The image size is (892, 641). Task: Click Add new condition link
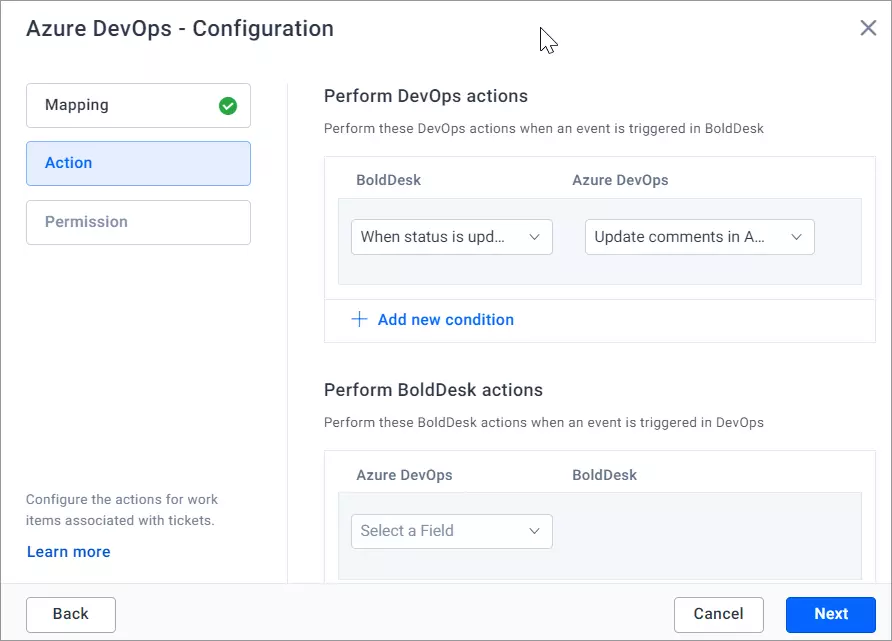(445, 320)
